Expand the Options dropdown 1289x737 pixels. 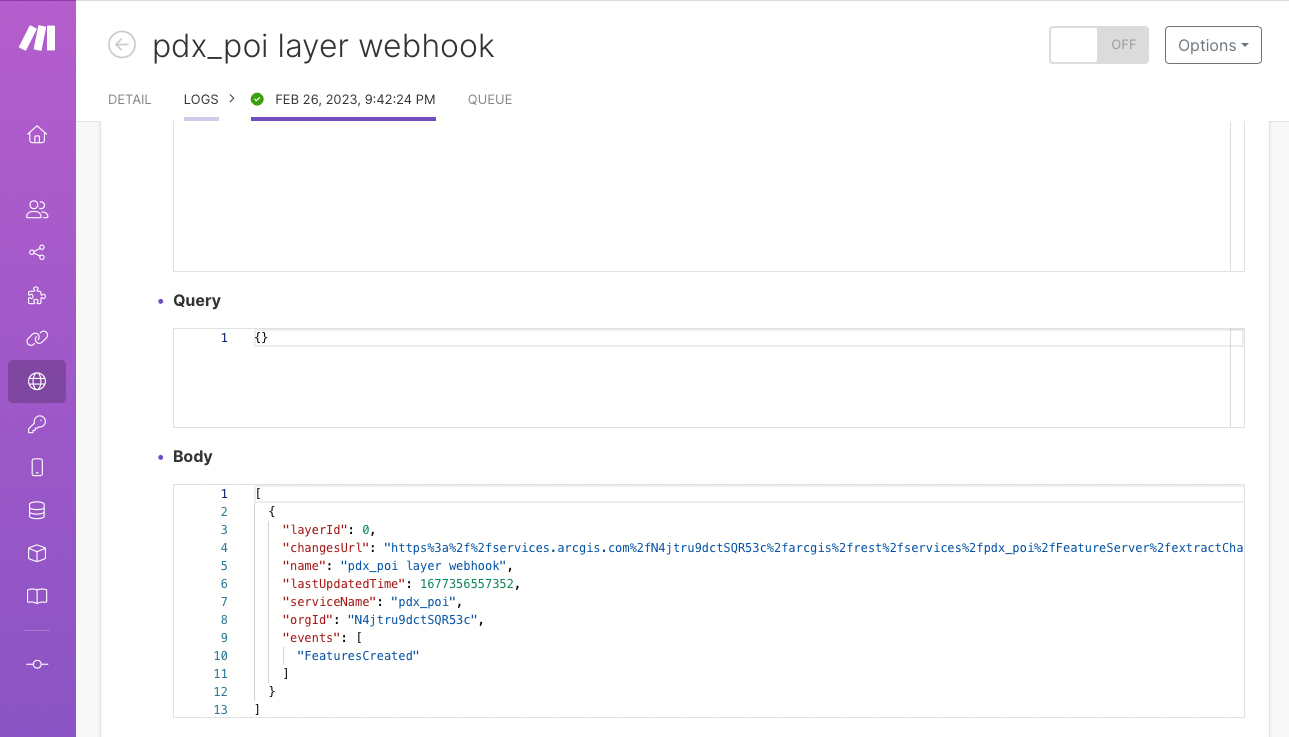click(x=1213, y=45)
